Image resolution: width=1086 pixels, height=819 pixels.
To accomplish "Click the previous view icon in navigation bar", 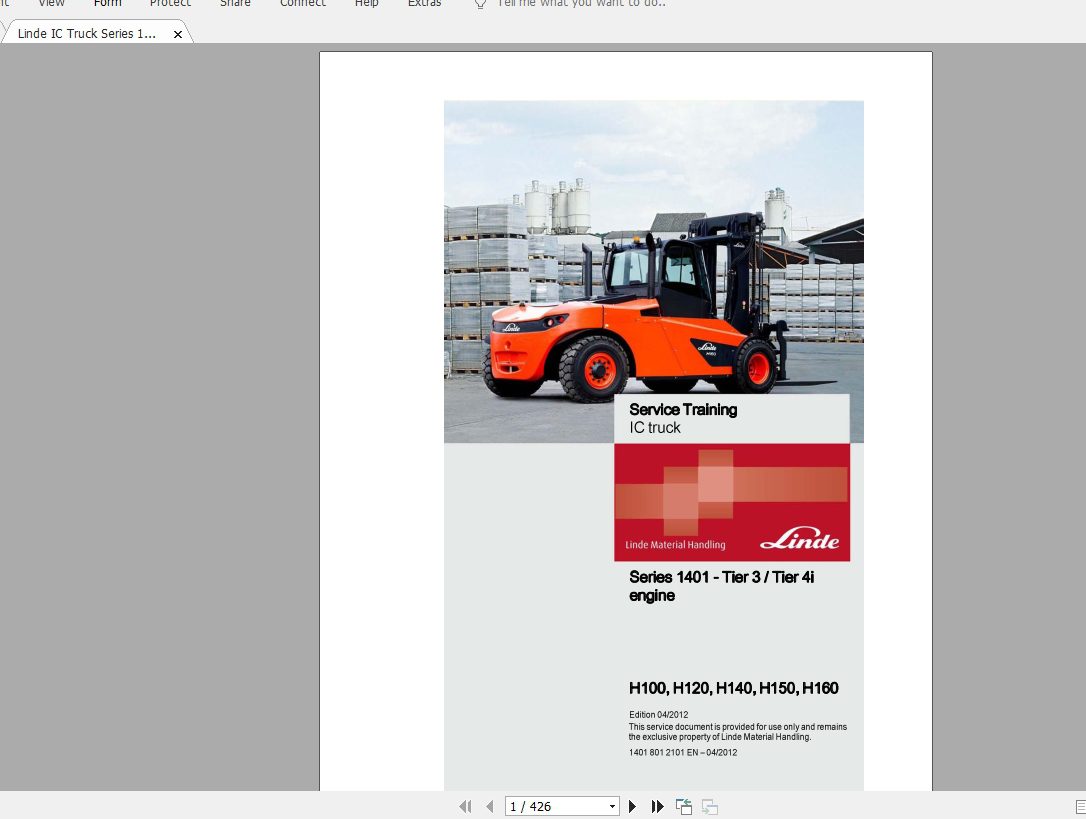I will click(x=684, y=807).
